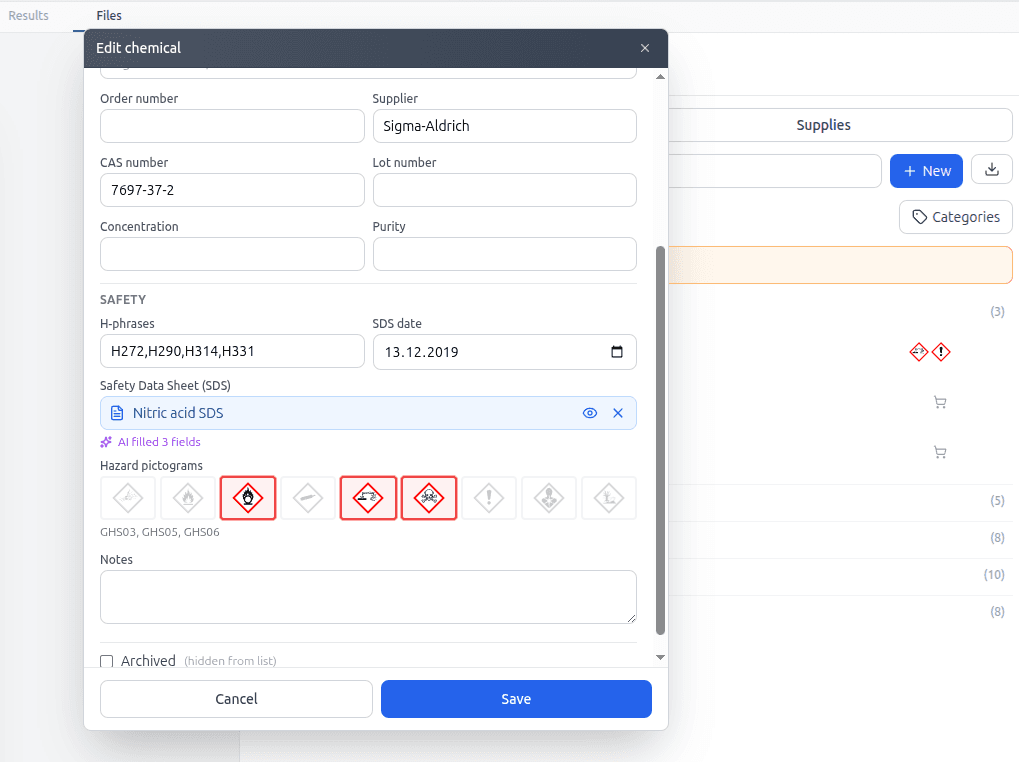Screen dimensions: 1019x762
Task: Click the document icon of Nitric acid SDS
Action: (117, 413)
